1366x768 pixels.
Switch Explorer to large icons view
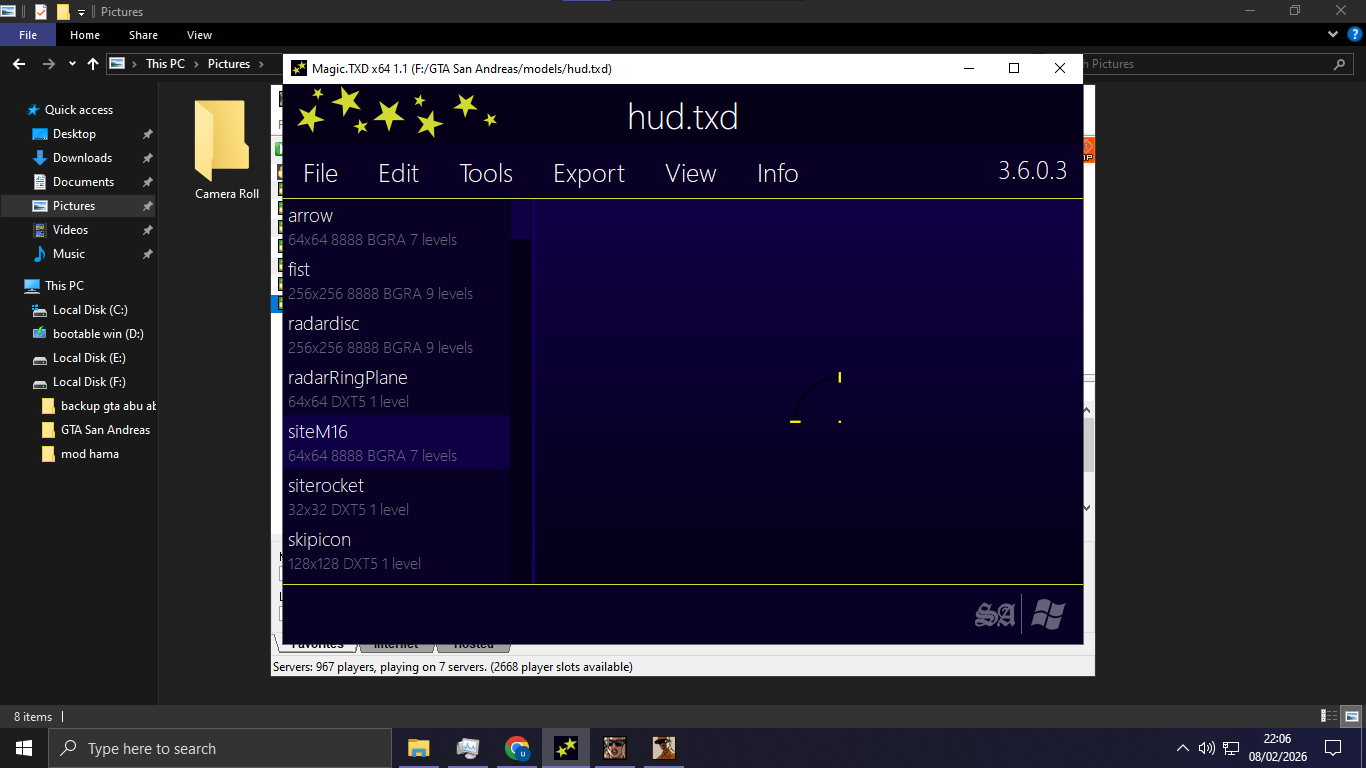(x=1352, y=716)
